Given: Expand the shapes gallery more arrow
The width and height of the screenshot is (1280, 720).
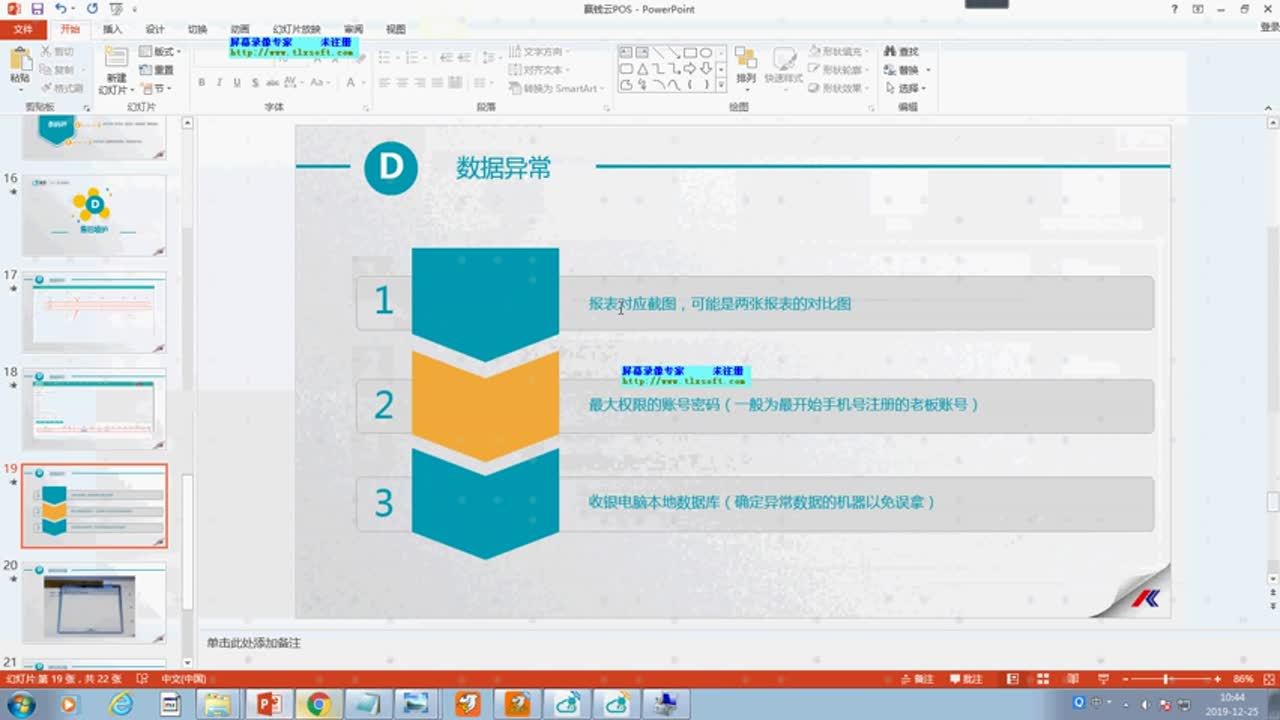Looking at the screenshot, I should [x=721, y=86].
